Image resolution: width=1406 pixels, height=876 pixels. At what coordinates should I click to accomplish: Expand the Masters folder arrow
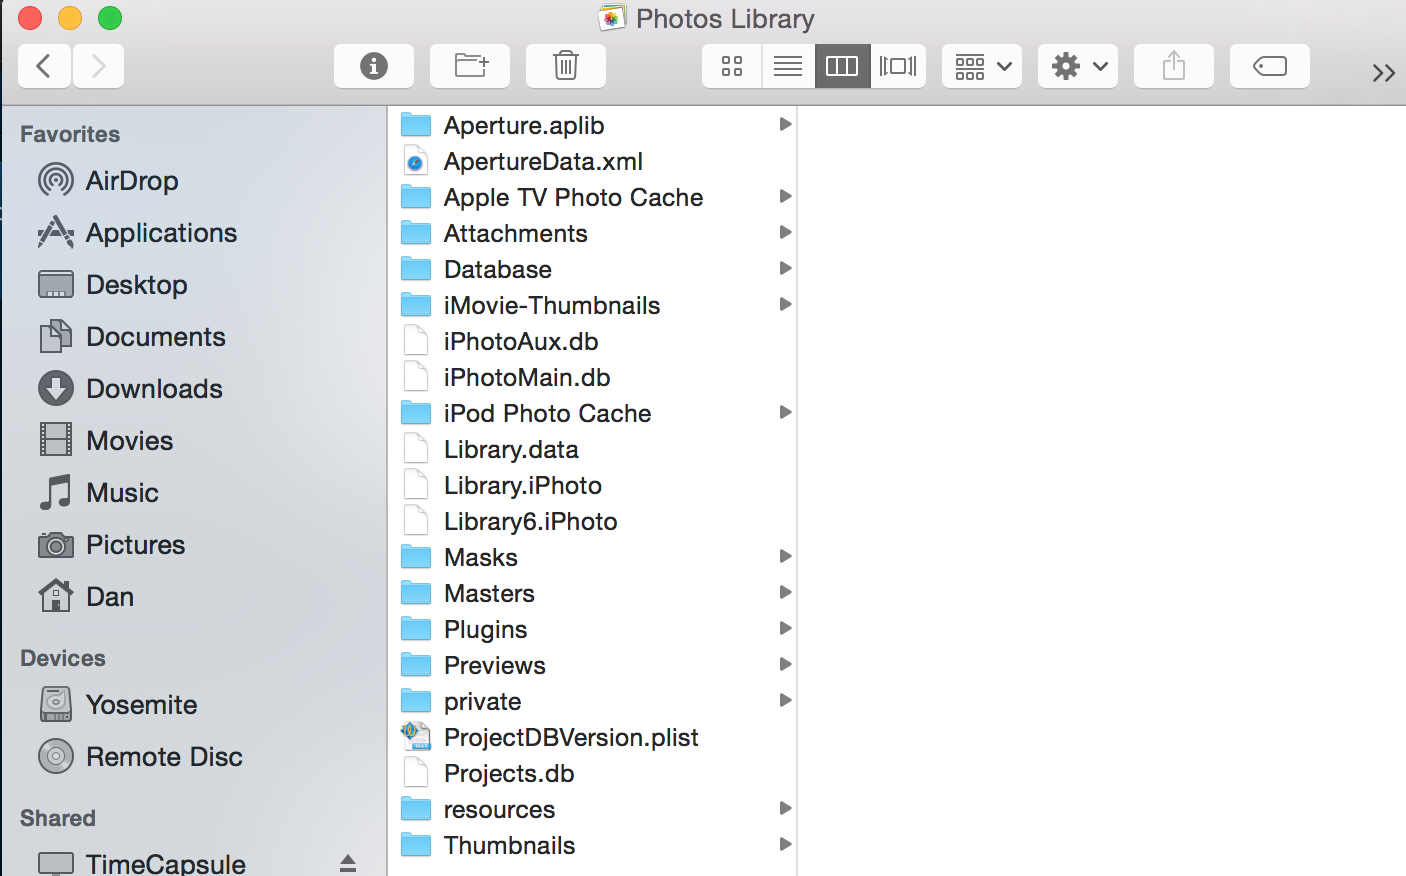coord(785,592)
